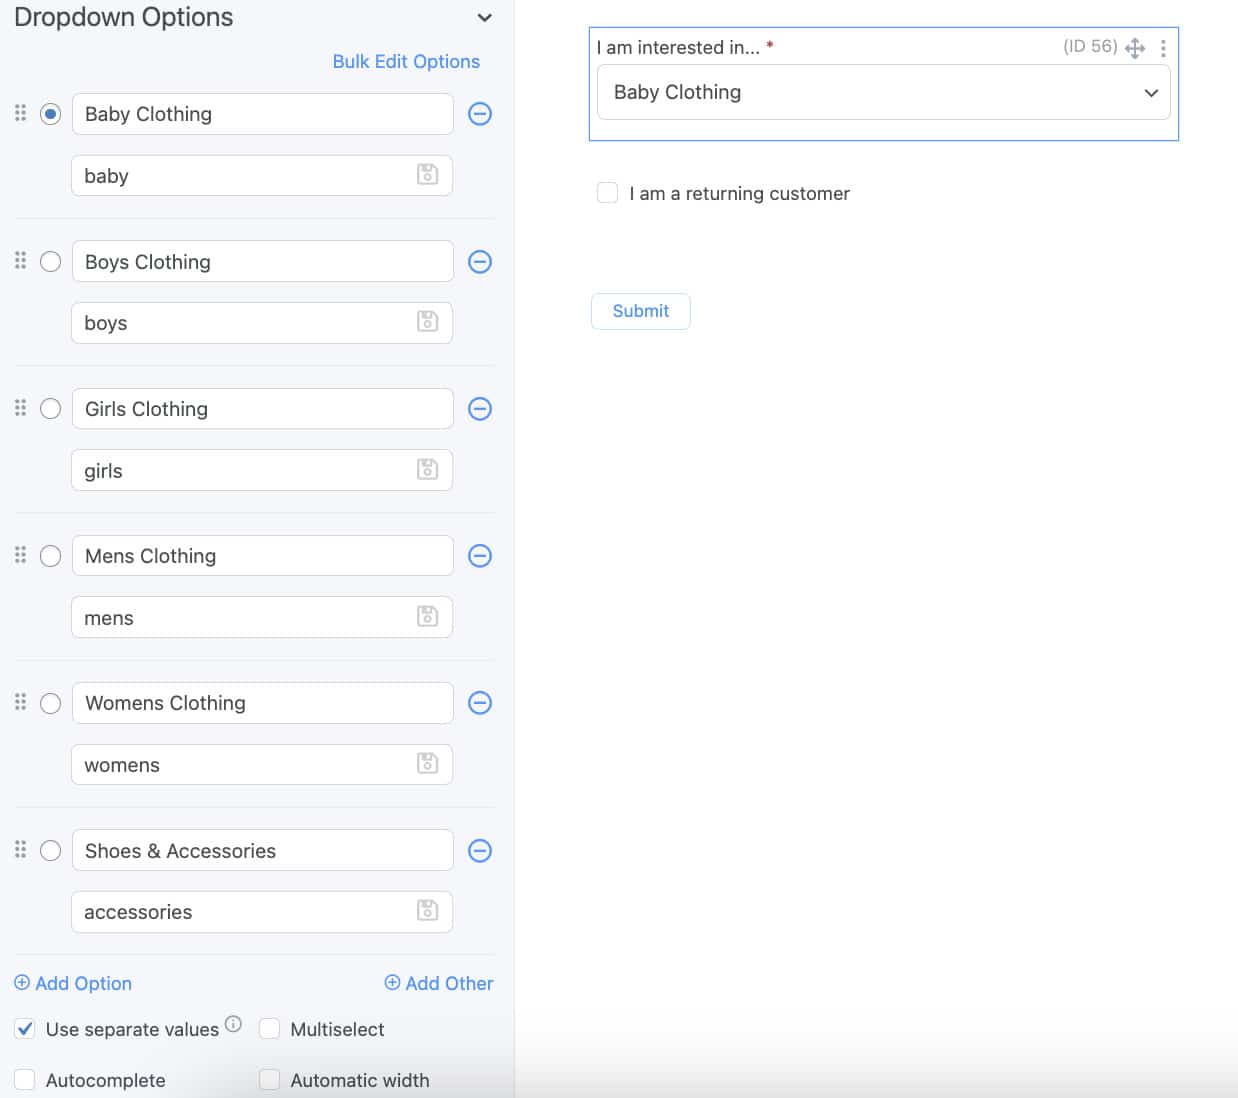
Task: Click the drag handle beside Womens Clothing
Action: (20, 702)
